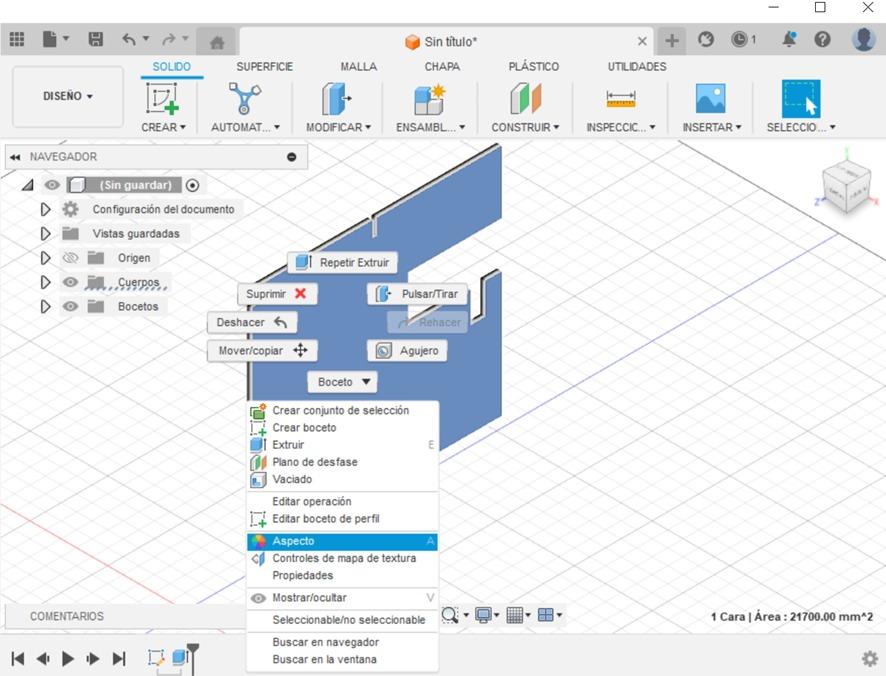Choose Plano de desfase menu entry
The image size is (886, 676).
[342, 462]
